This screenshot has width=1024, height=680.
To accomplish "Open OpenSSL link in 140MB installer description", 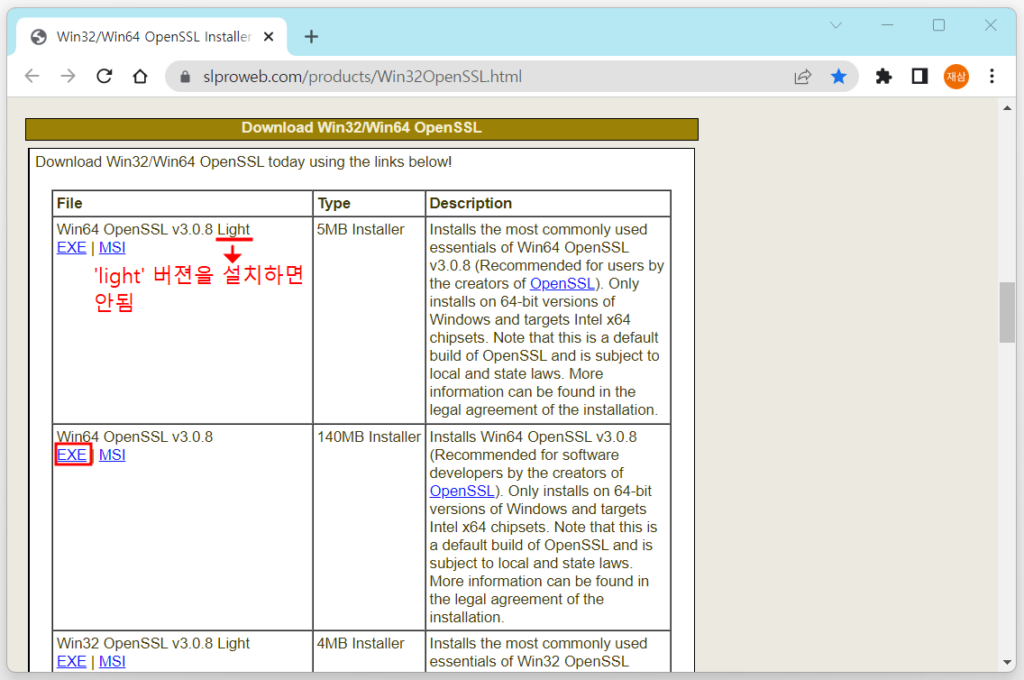I will pyautogui.click(x=462, y=491).
